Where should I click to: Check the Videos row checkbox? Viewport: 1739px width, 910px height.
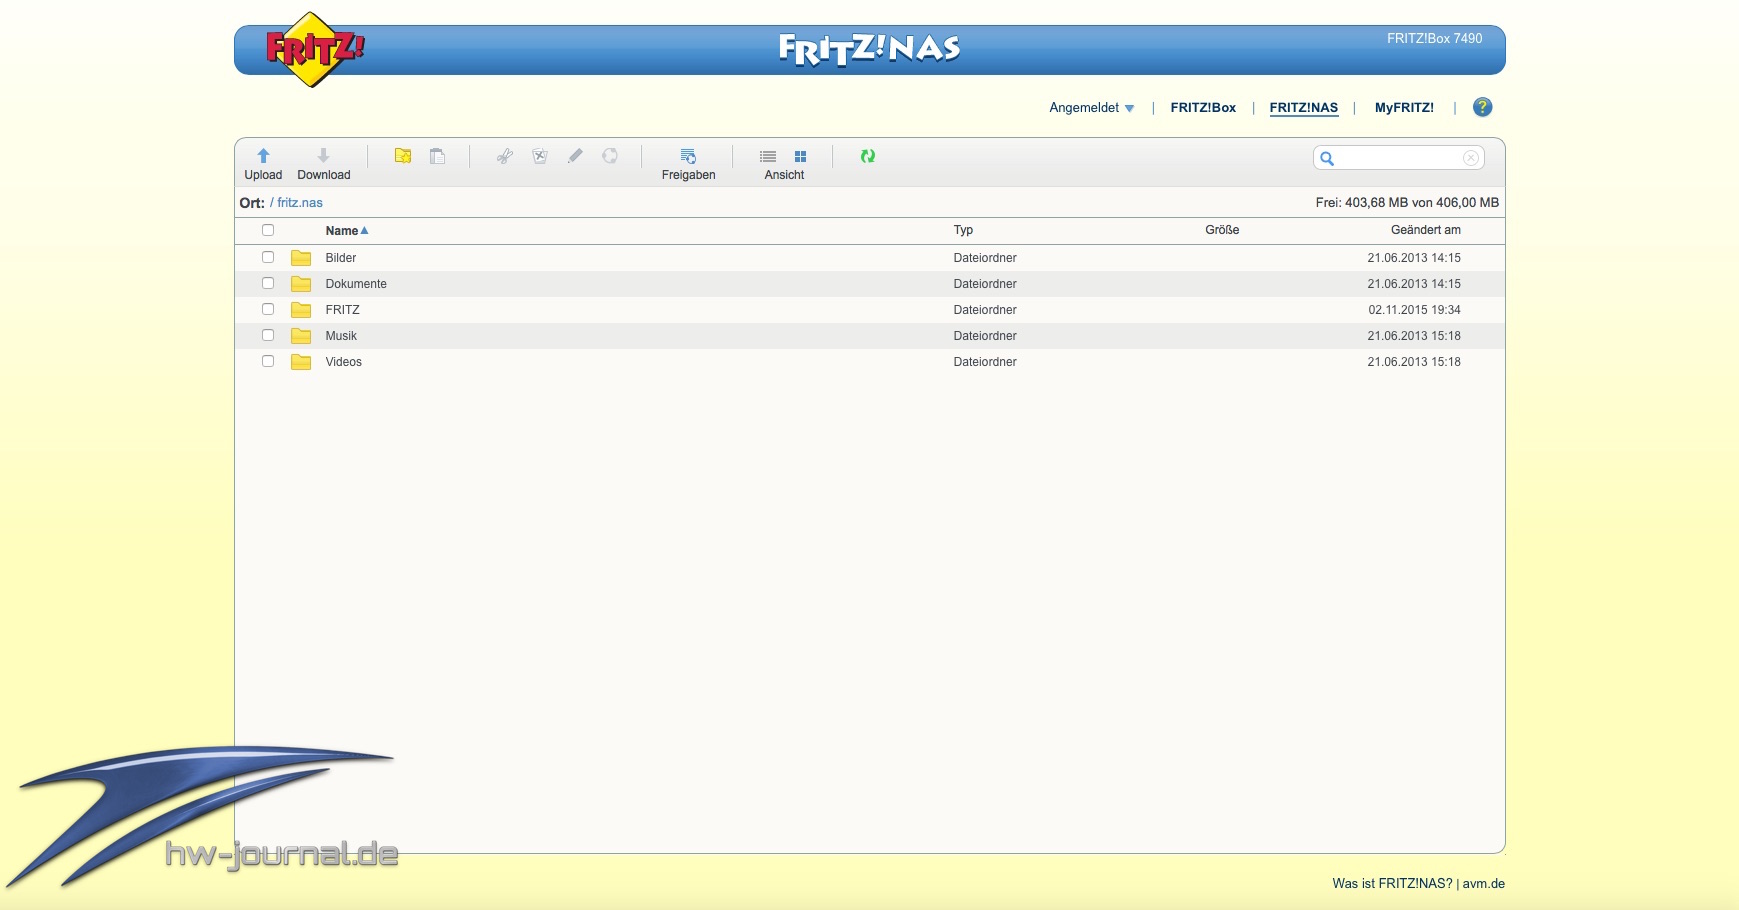(x=268, y=361)
